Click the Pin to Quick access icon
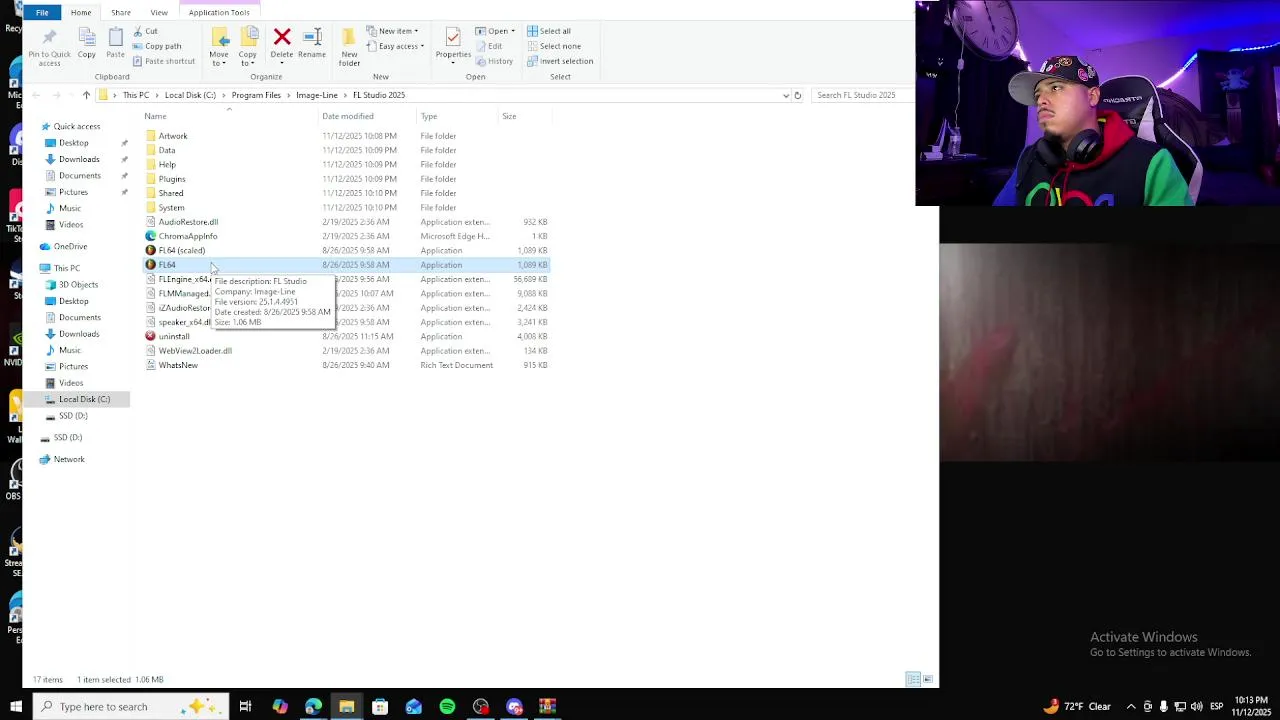 coord(49,38)
